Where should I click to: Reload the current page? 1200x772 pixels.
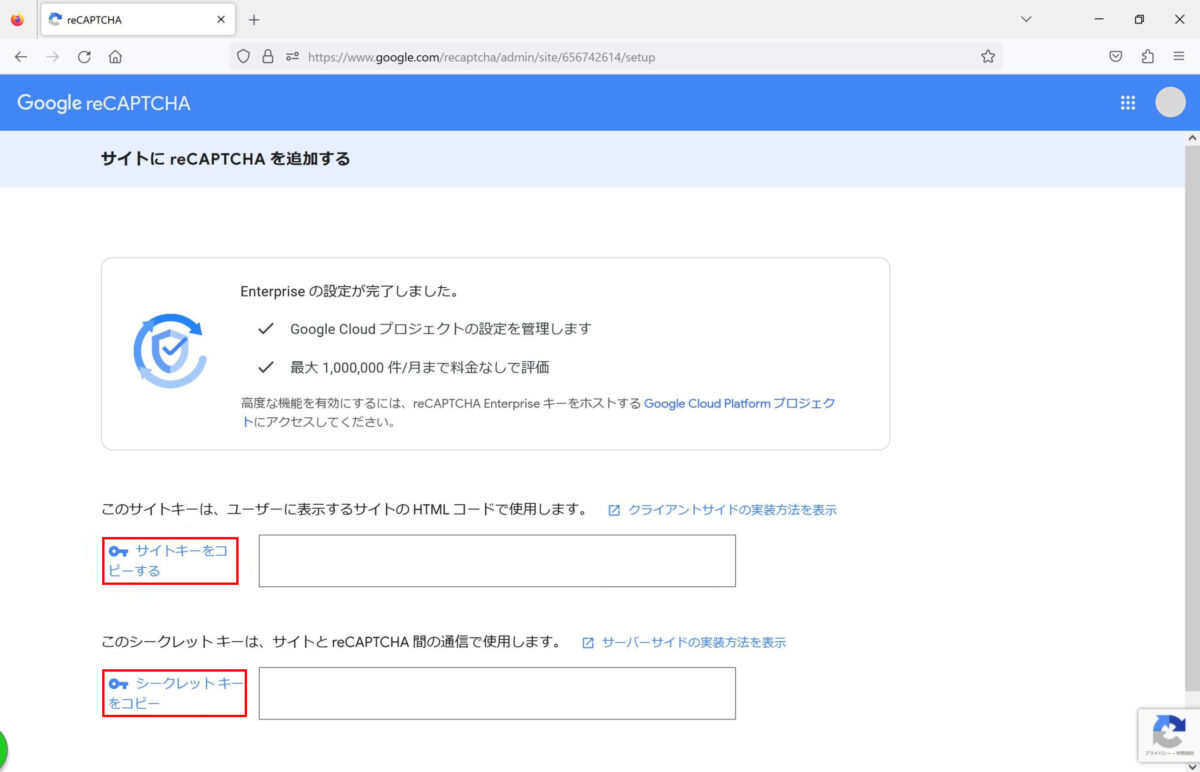pyautogui.click(x=84, y=57)
